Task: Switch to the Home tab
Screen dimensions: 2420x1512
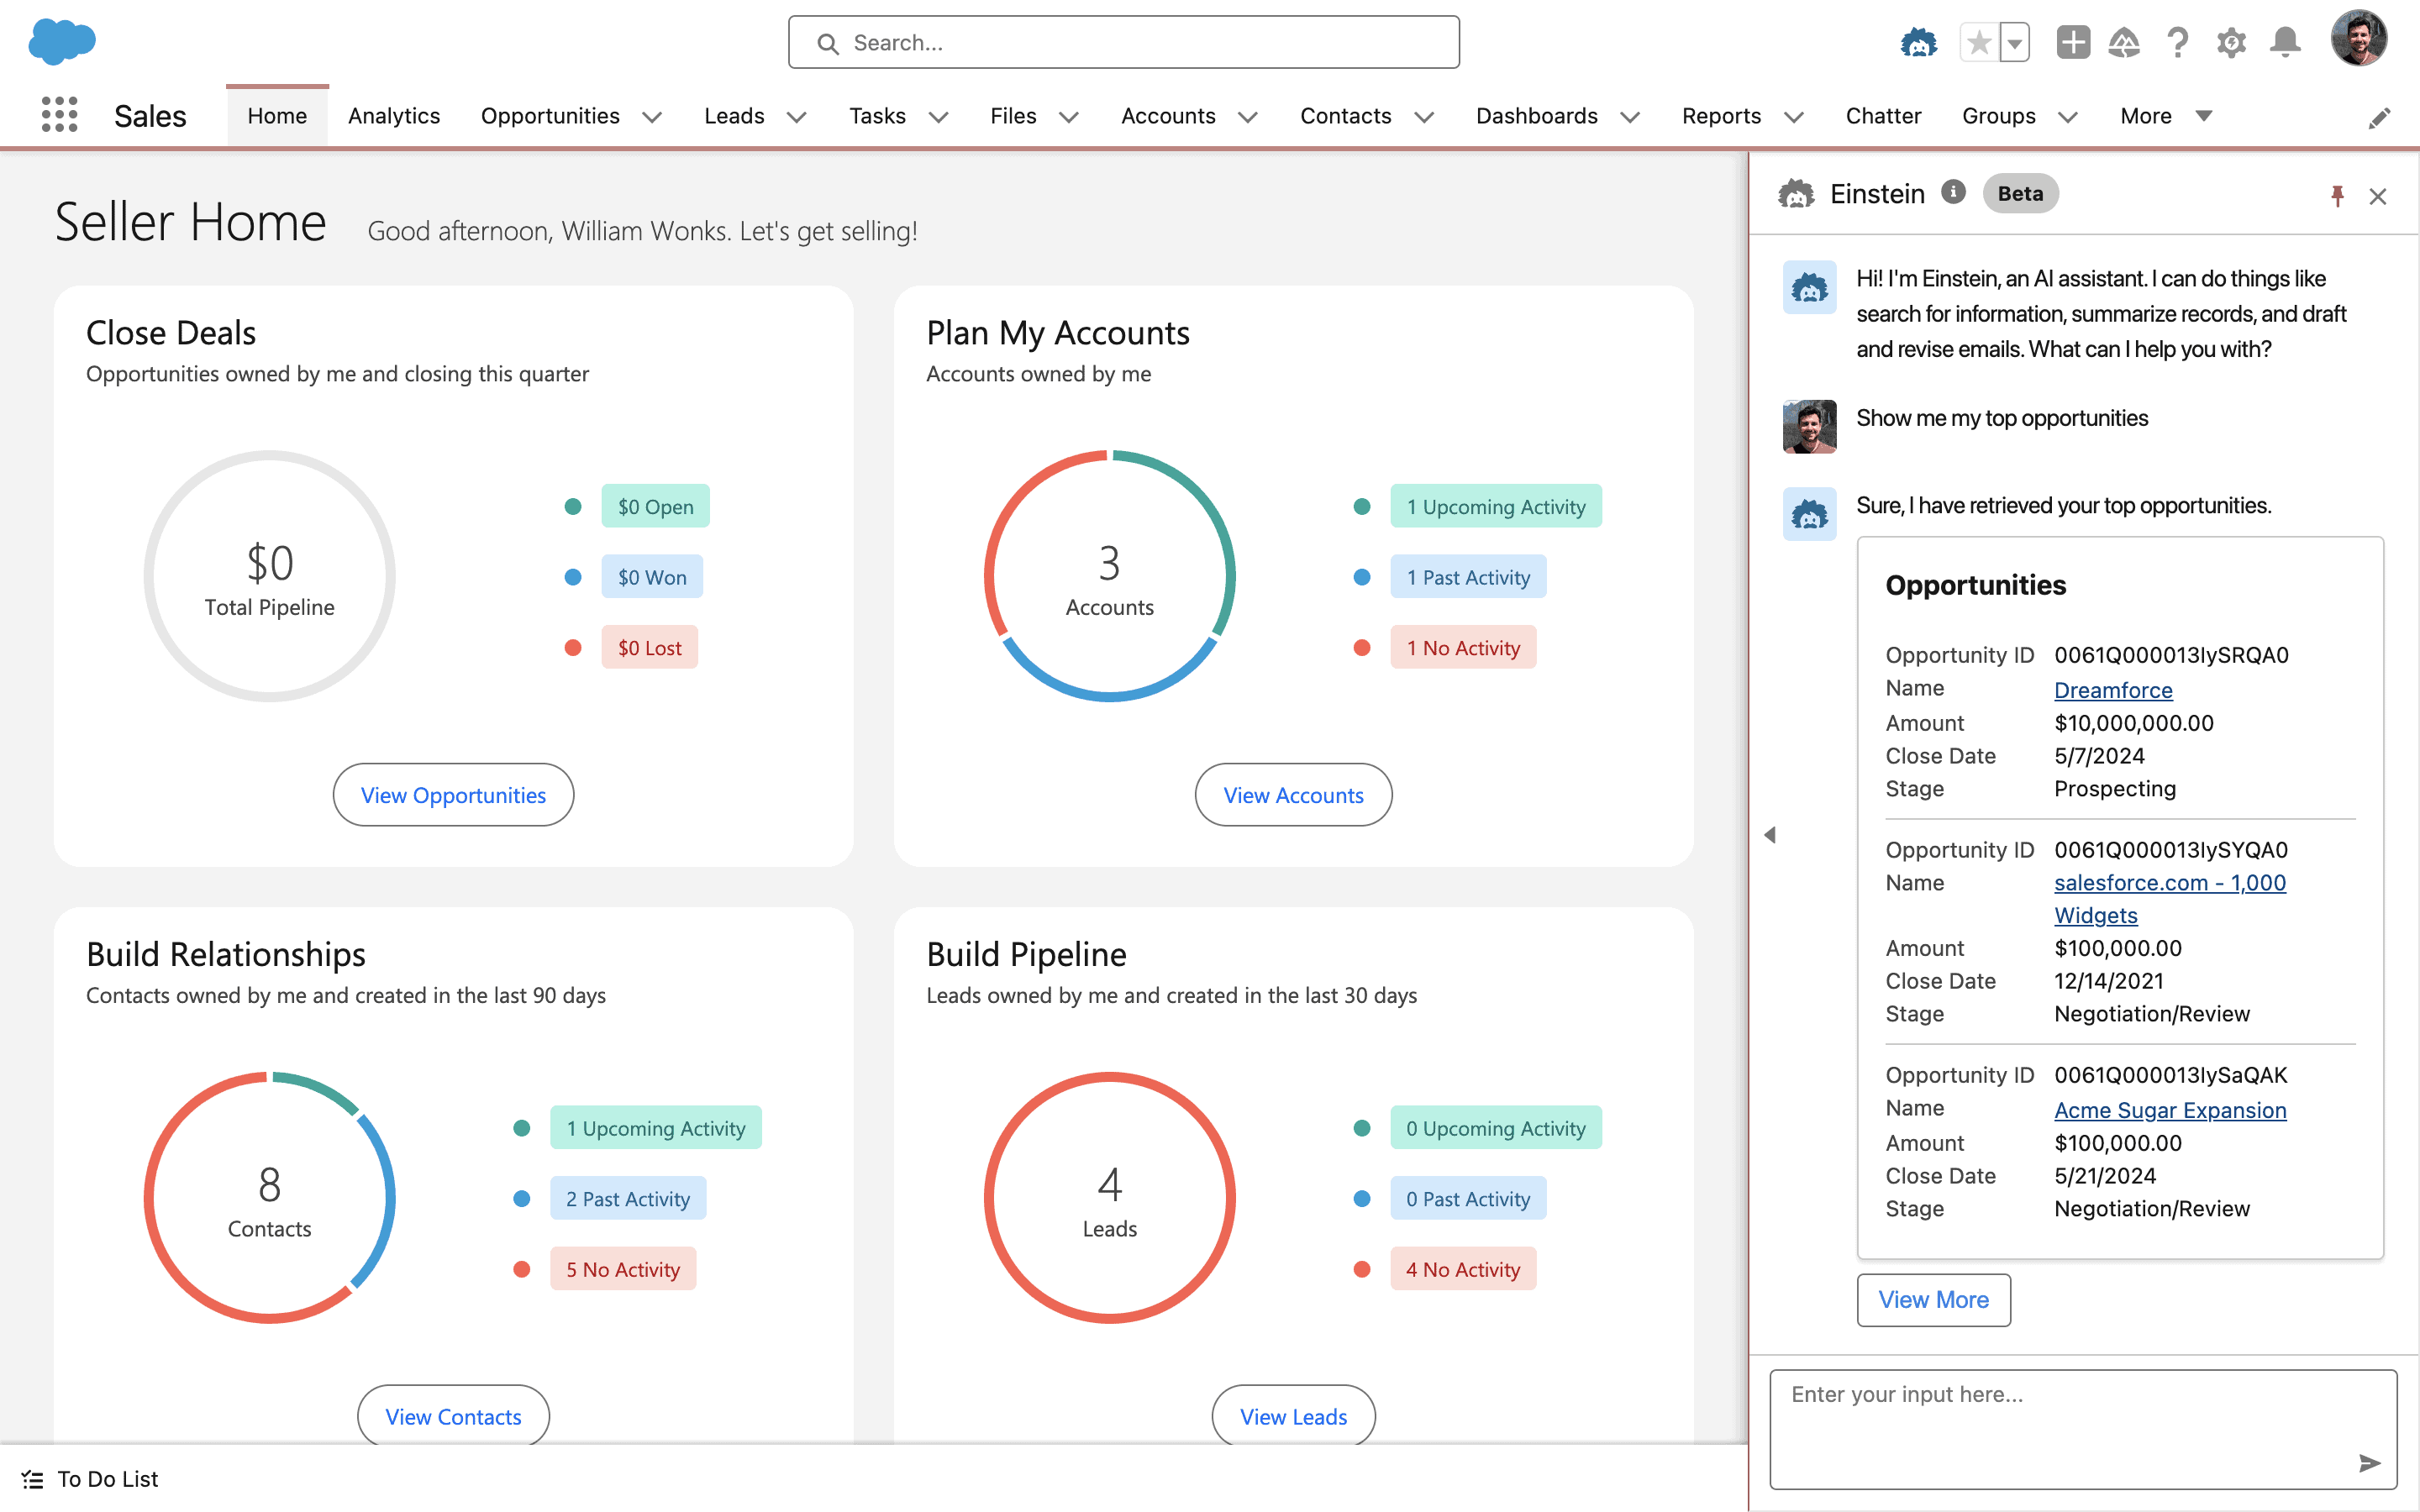Action: (x=277, y=116)
